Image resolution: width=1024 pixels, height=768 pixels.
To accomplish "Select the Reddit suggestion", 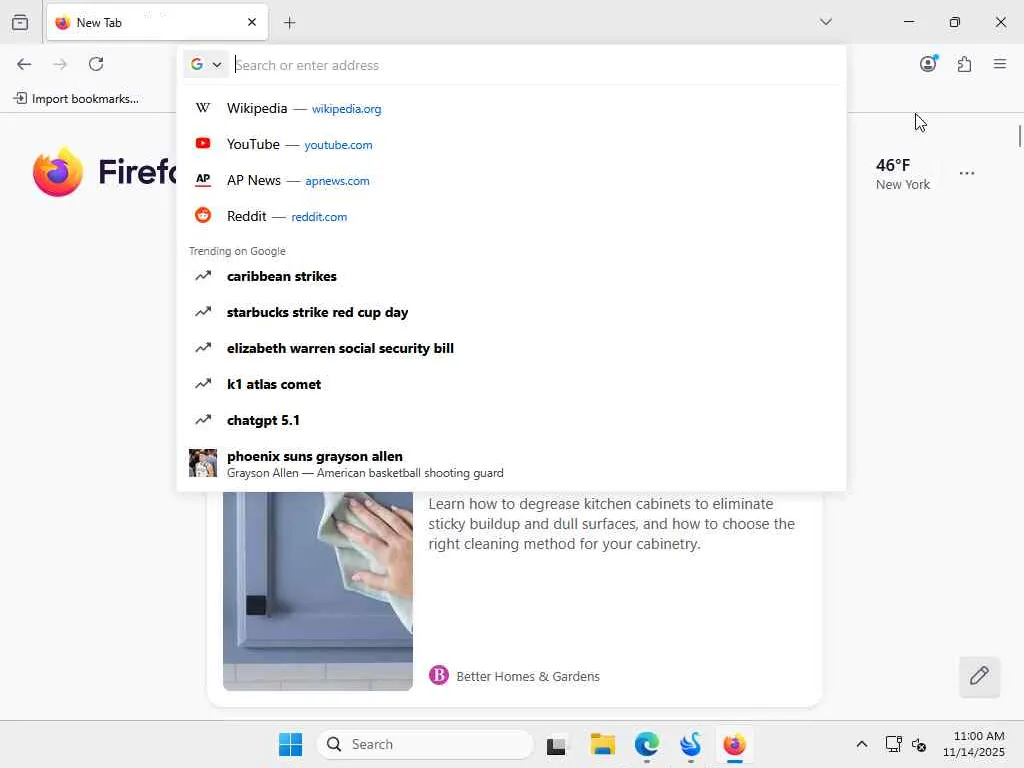I will (x=511, y=216).
